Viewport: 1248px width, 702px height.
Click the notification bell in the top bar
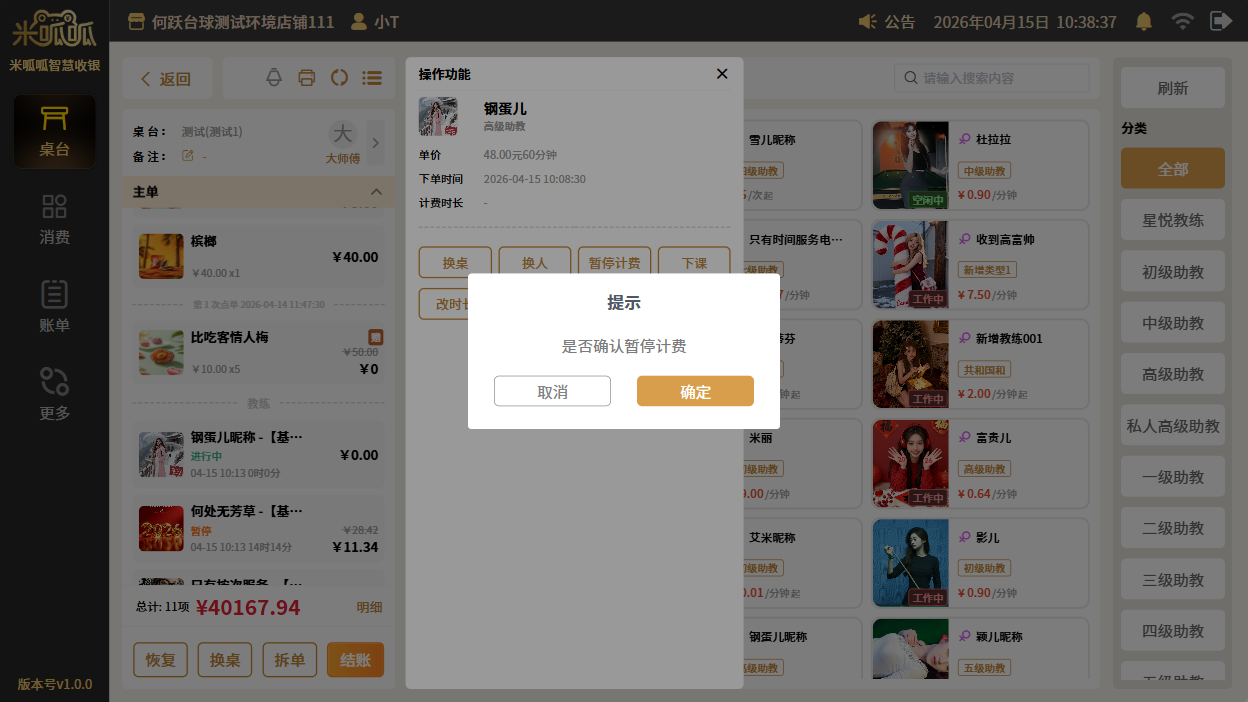coord(1143,21)
